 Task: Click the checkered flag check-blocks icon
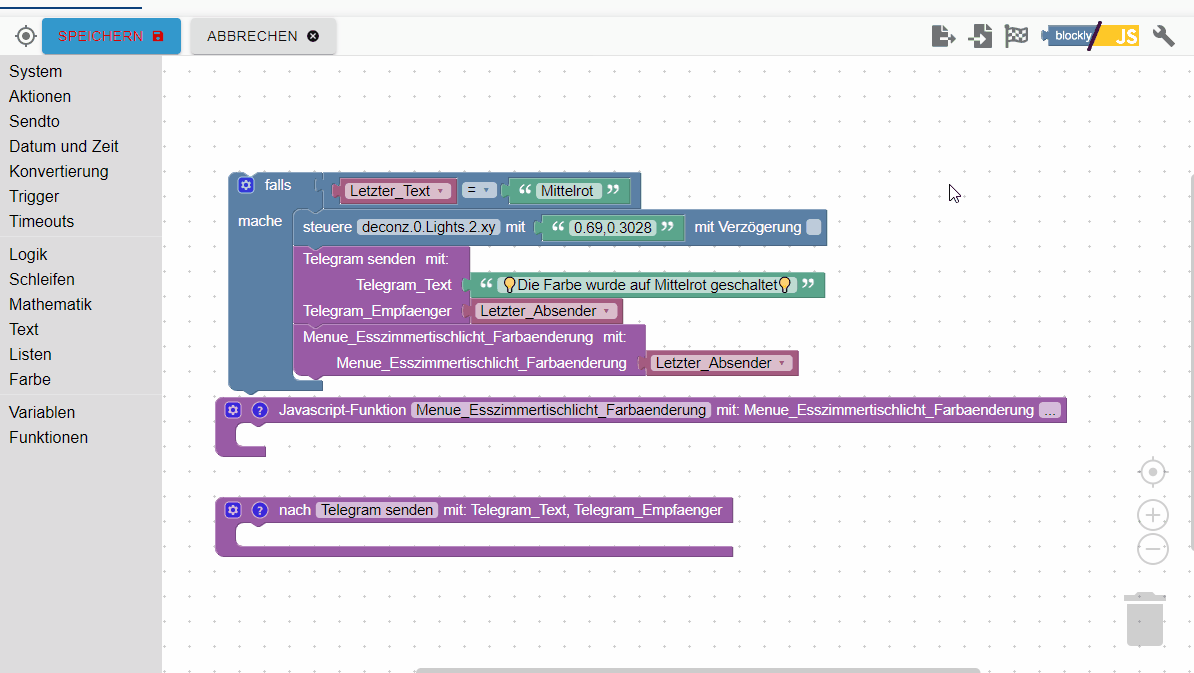pos(1017,36)
